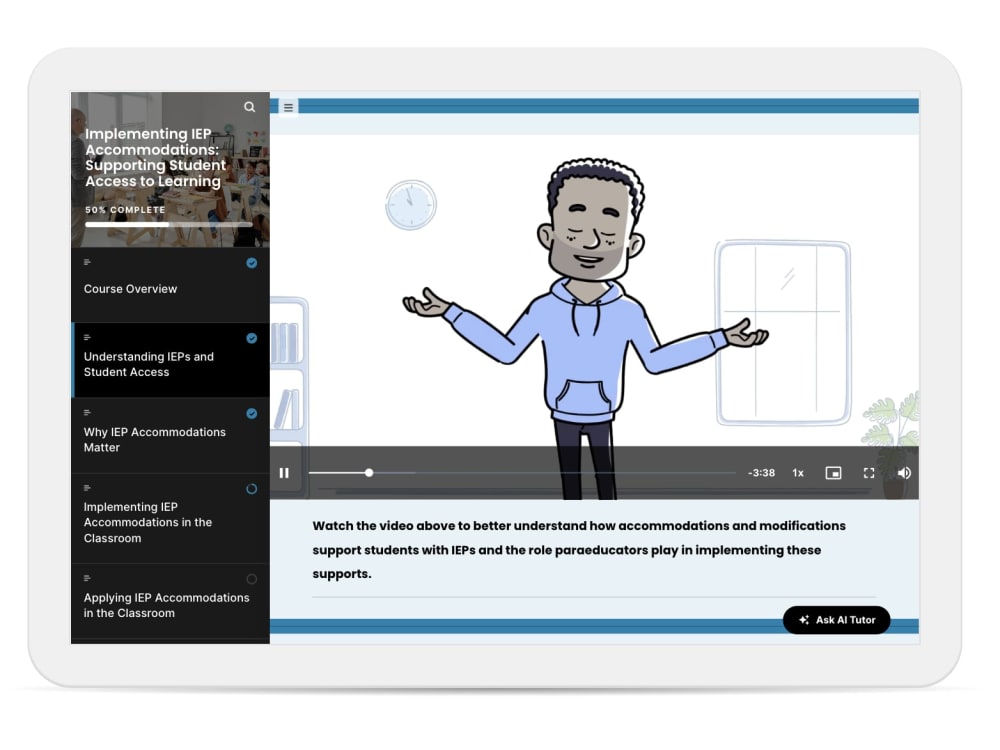Click the "50% COMPLETE" label
This screenshot has width=1000, height=750.
click(x=125, y=210)
